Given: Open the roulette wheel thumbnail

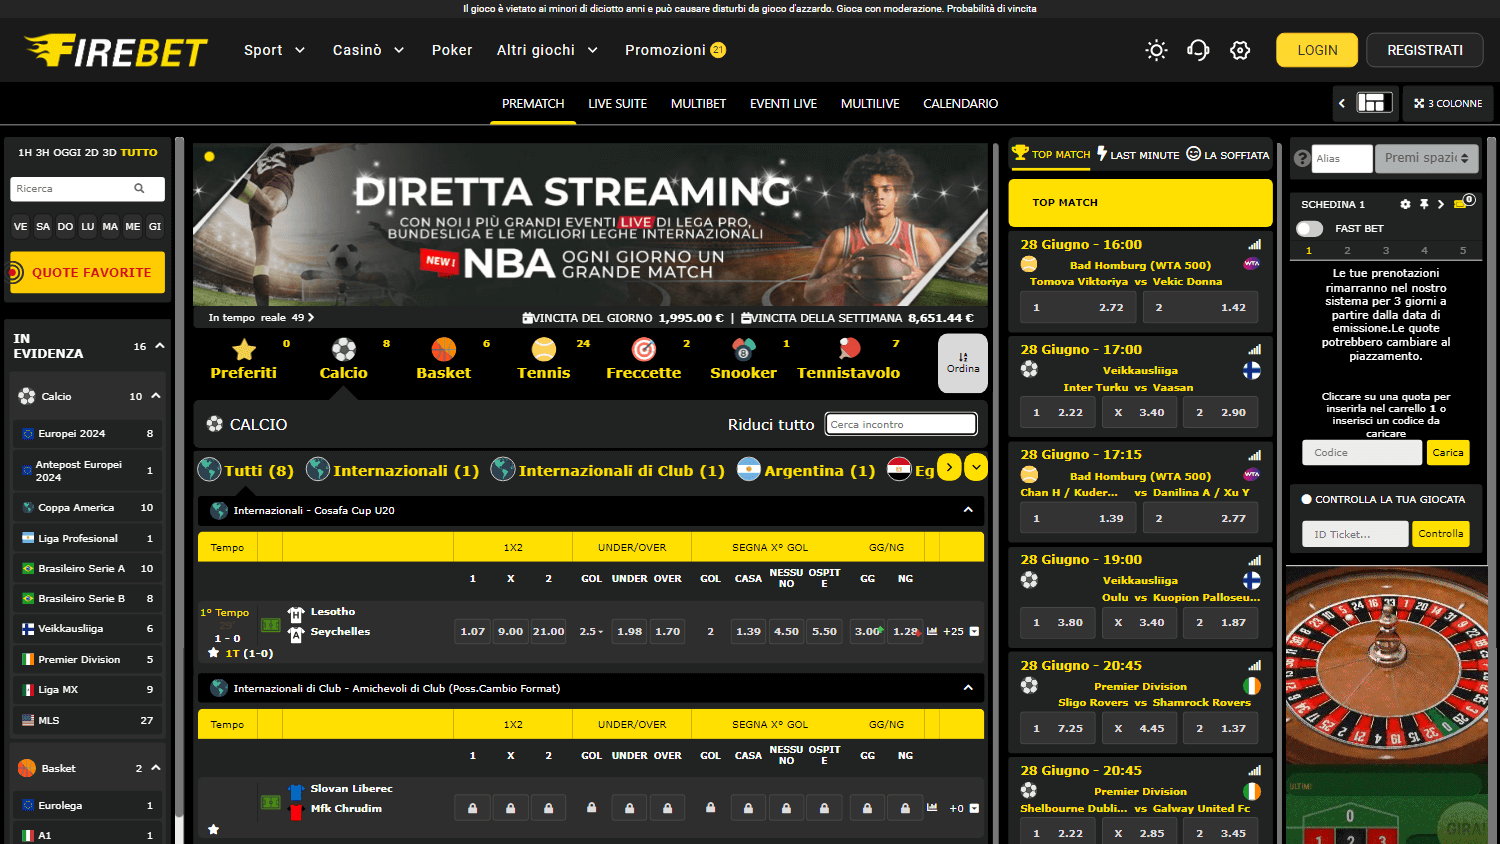Looking at the screenshot, I should click(1386, 666).
